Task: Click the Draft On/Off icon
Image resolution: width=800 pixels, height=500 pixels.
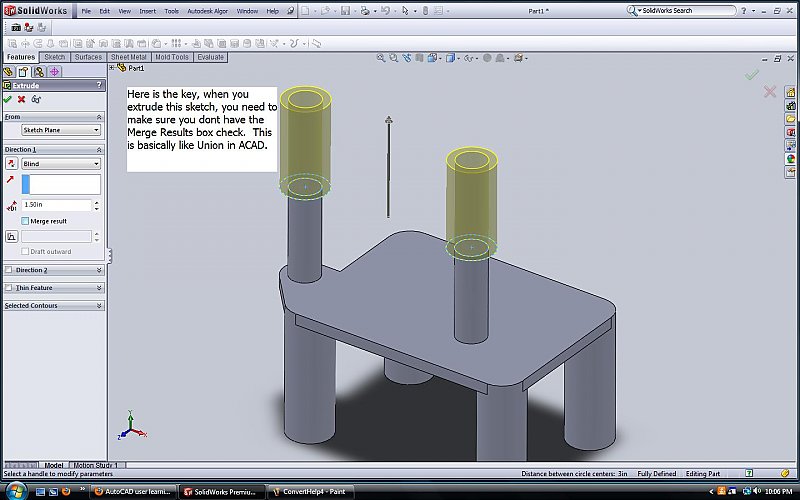Action: click(x=11, y=237)
